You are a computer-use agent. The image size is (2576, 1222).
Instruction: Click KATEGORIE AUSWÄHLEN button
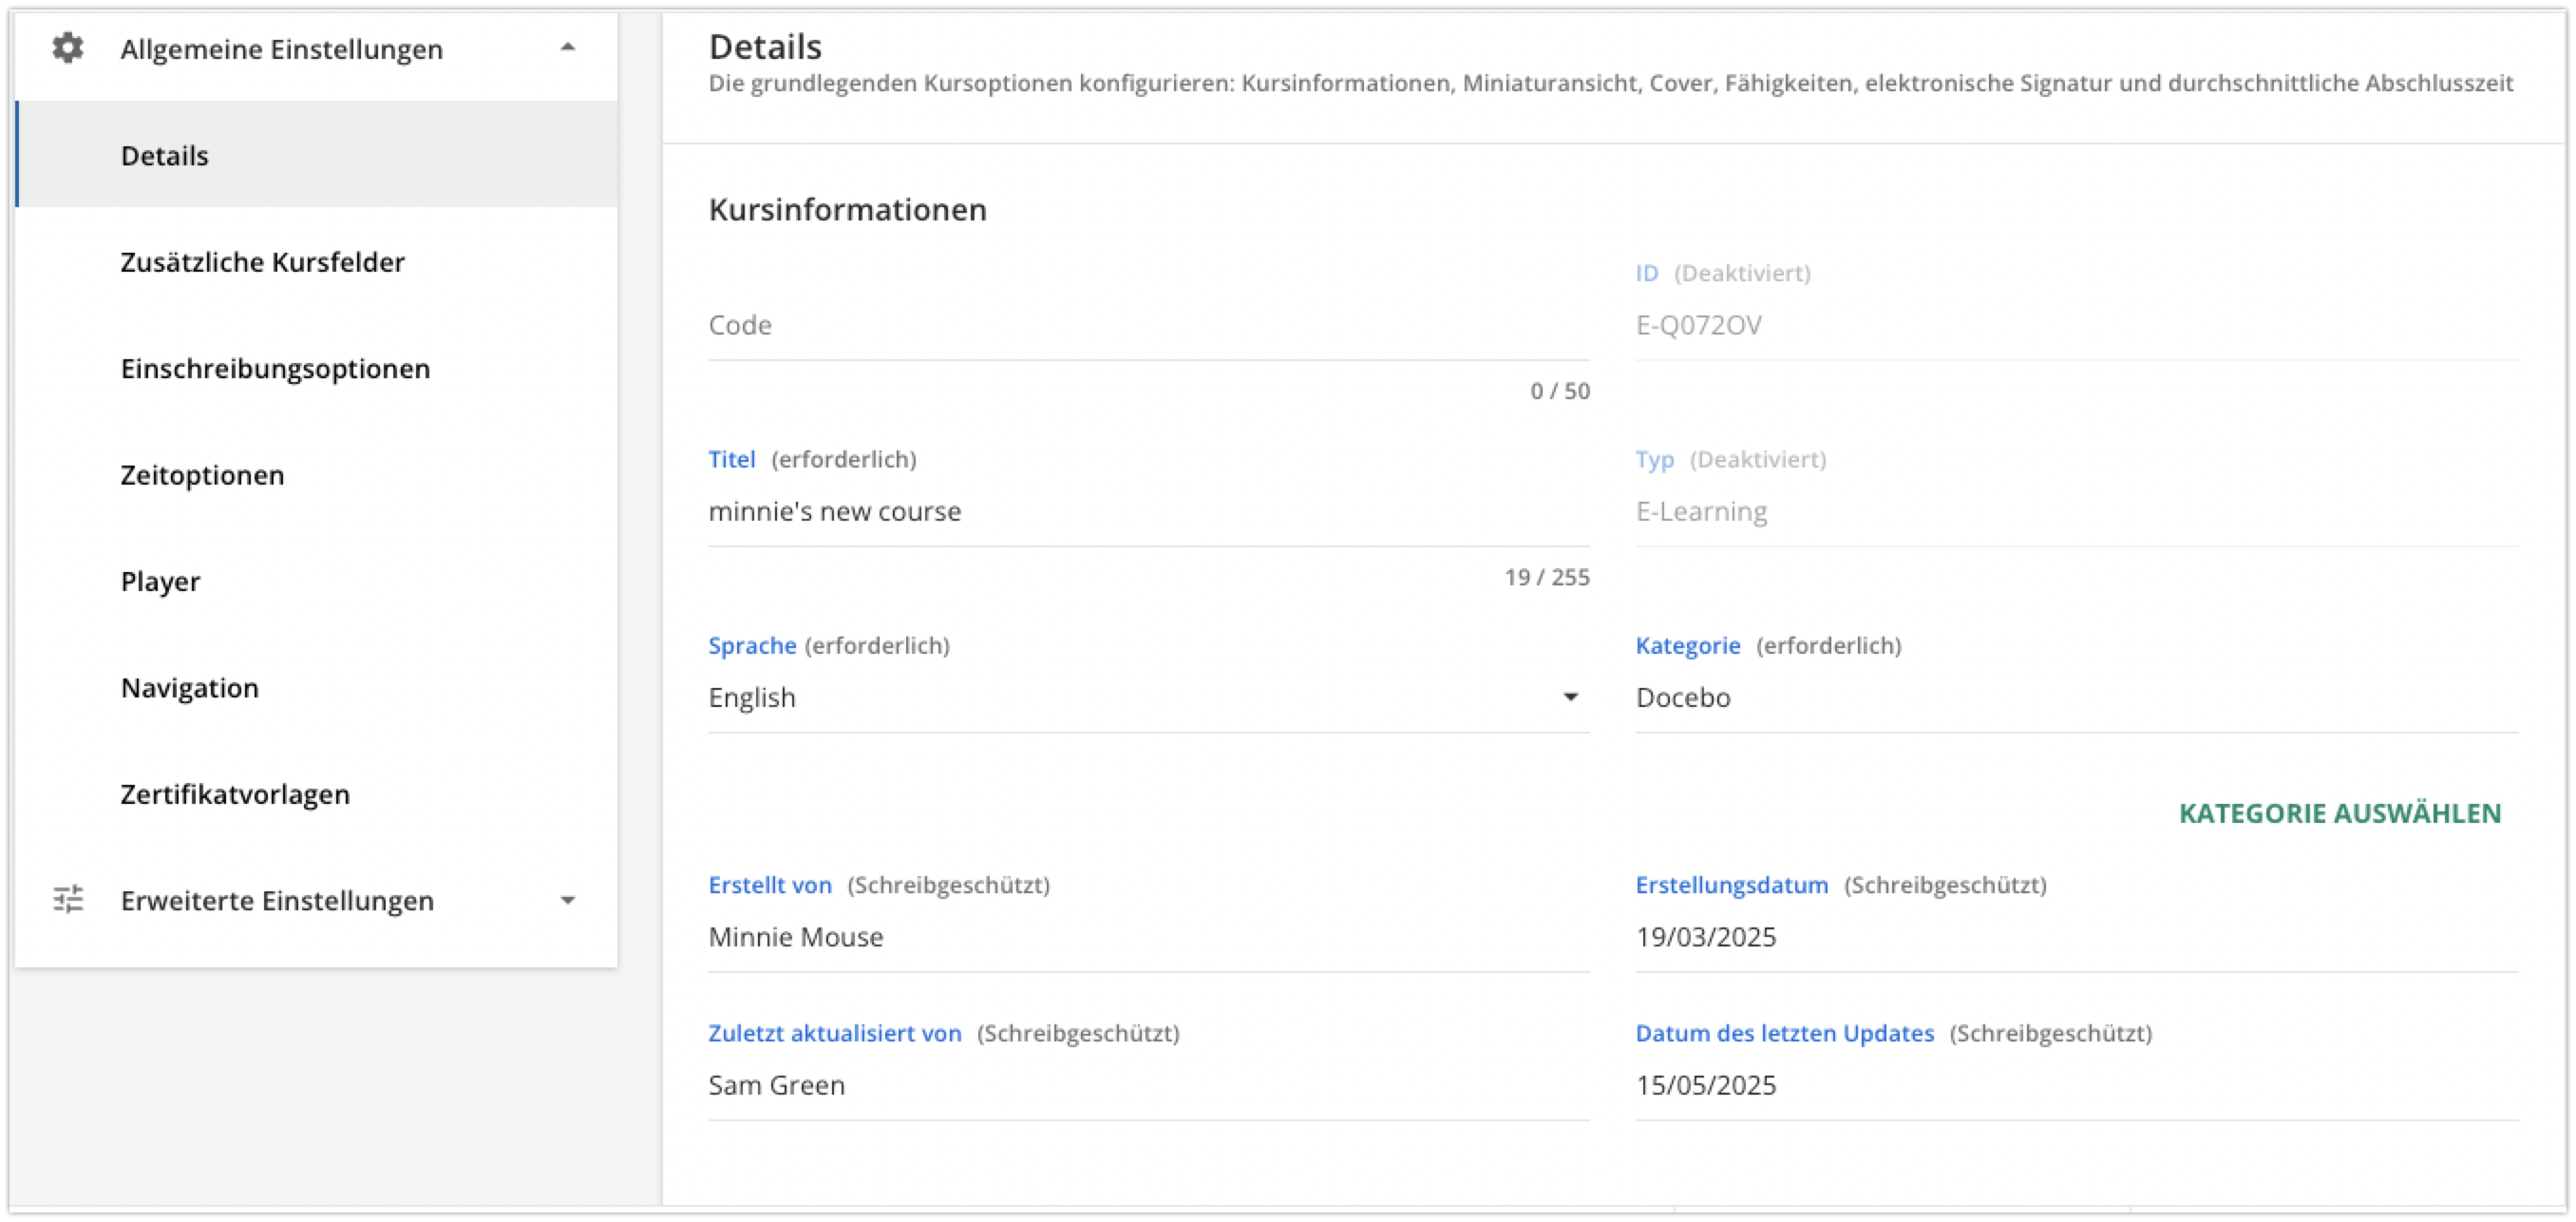click(x=2340, y=813)
